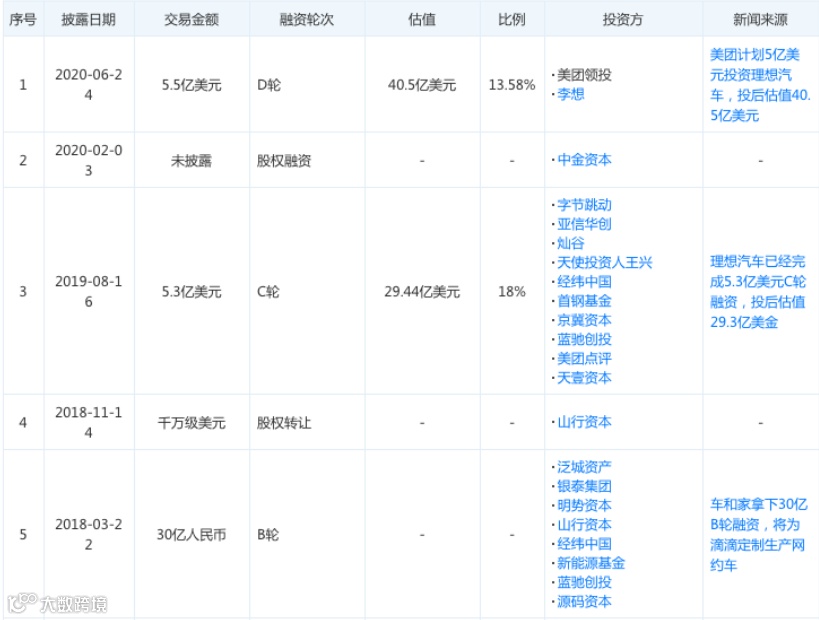Open news link 美团计划5亿美元投资理想汽车
Image resolution: width=819 pixels, height=620 pixels.
[x=760, y=85]
